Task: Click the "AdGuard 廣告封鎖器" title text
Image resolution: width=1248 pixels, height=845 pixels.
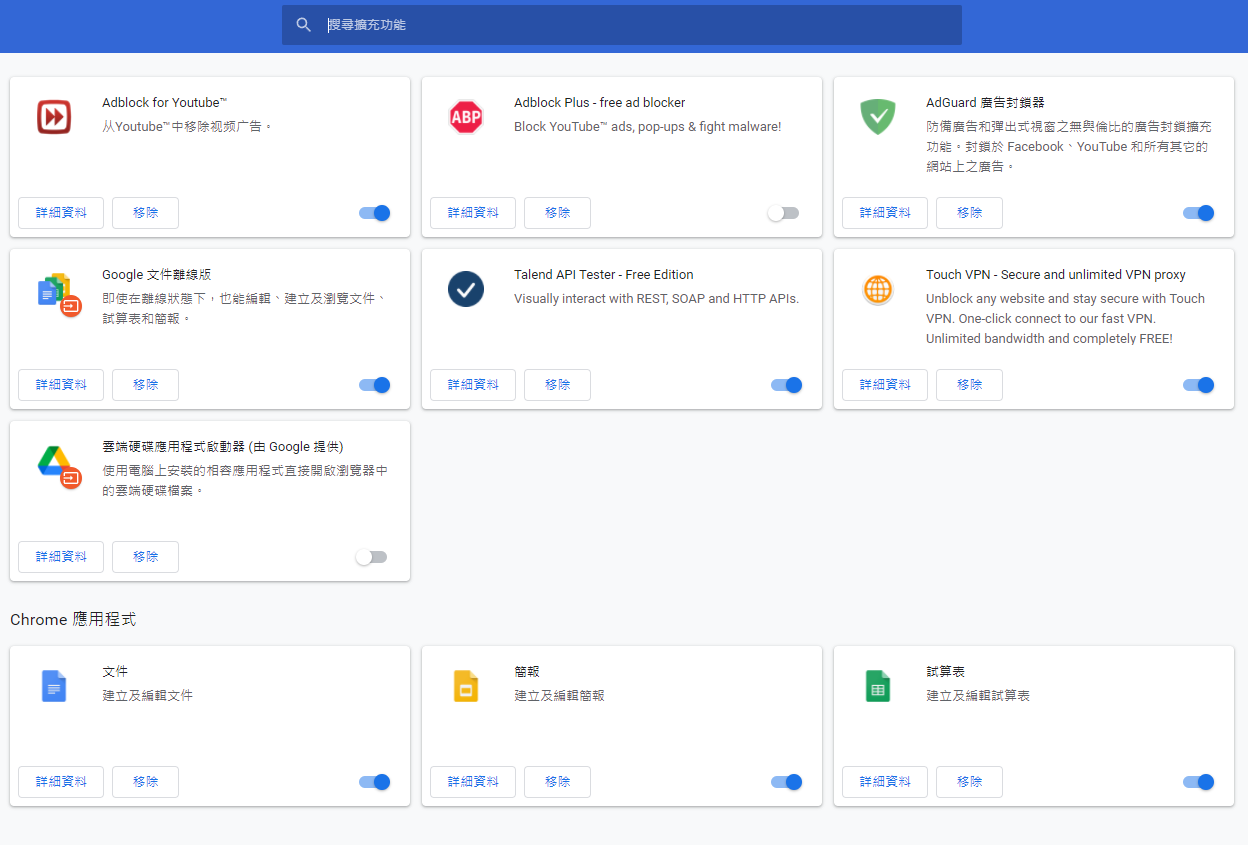Action: 985,103
